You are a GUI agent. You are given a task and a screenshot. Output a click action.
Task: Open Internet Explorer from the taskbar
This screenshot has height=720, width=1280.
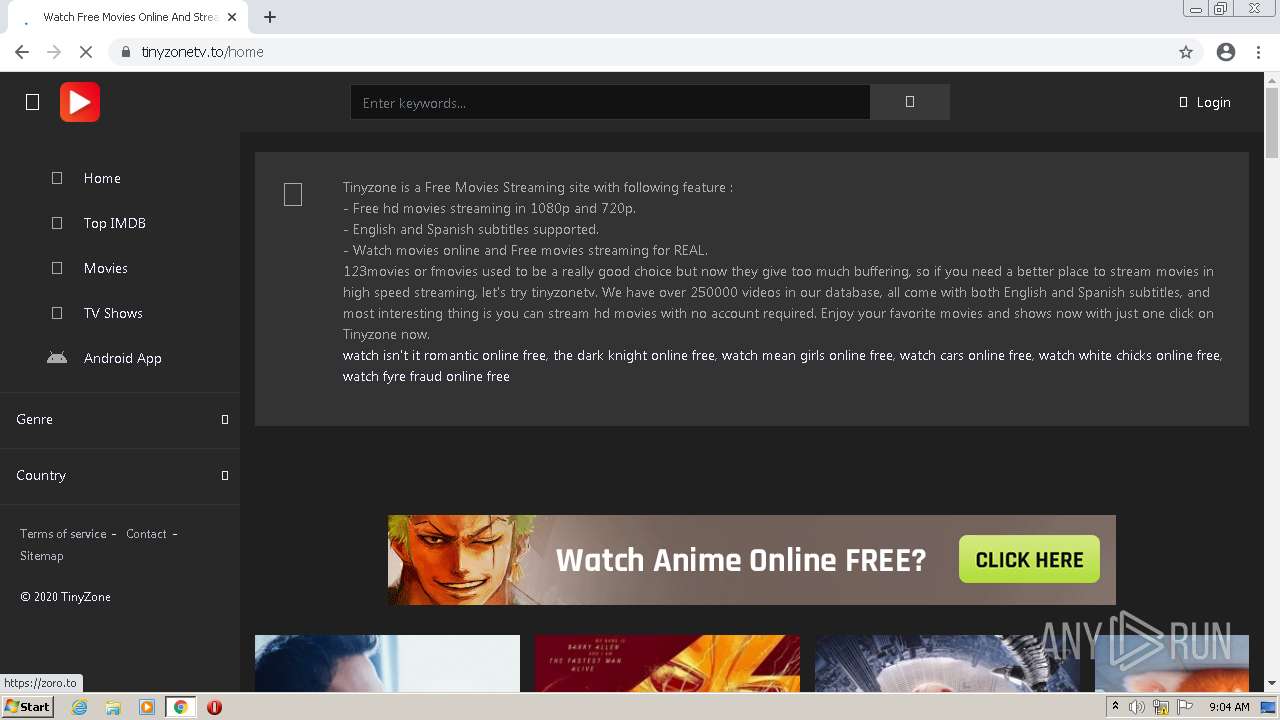pyautogui.click(x=80, y=707)
